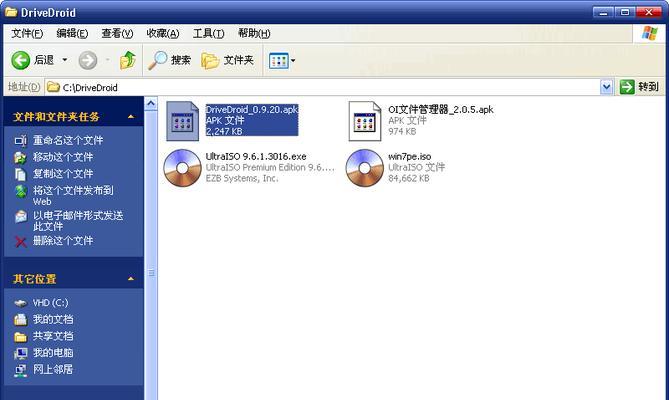The height and width of the screenshot is (400, 669).
Task: Click the DriveDroid_0.9.20.apk file name
Action: tap(252, 110)
